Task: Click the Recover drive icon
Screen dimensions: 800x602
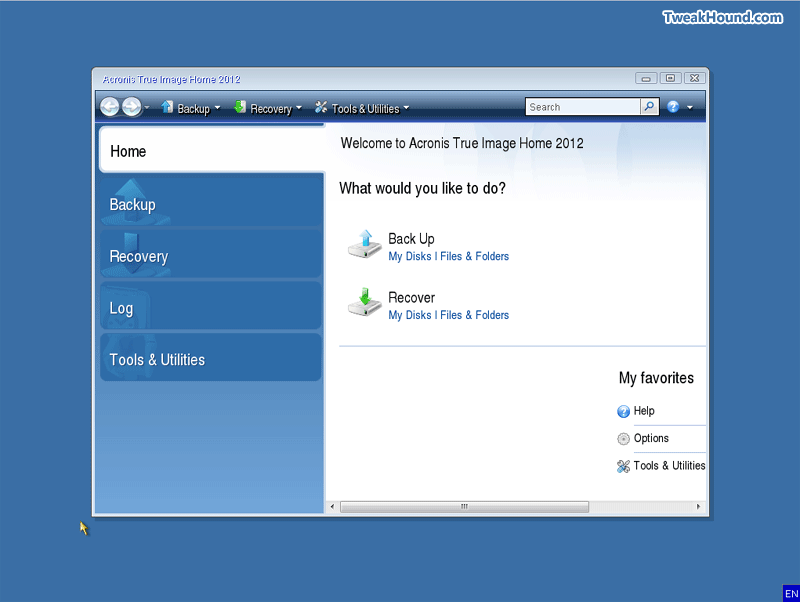Action: [365, 303]
